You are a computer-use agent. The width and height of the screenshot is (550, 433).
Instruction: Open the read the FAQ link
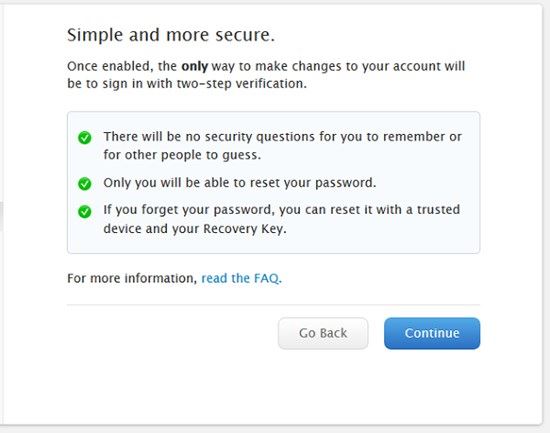[x=241, y=278]
